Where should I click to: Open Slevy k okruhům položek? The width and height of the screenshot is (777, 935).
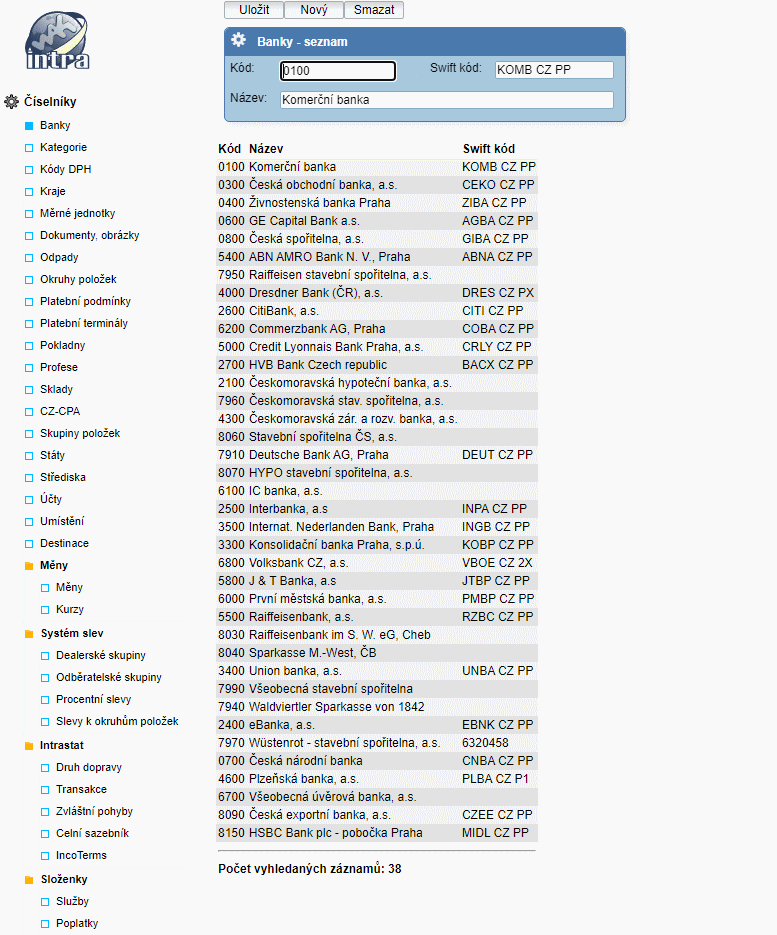click(x=117, y=722)
